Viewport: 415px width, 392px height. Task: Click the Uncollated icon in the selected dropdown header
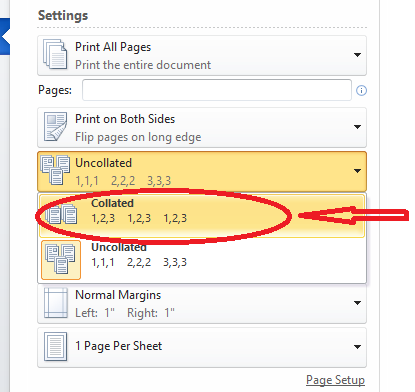pos(55,170)
